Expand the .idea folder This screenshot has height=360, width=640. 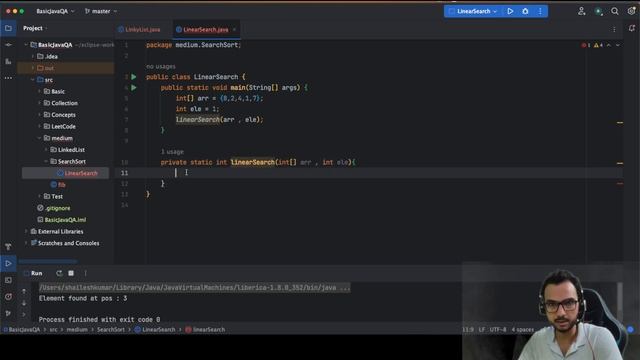click(33, 56)
